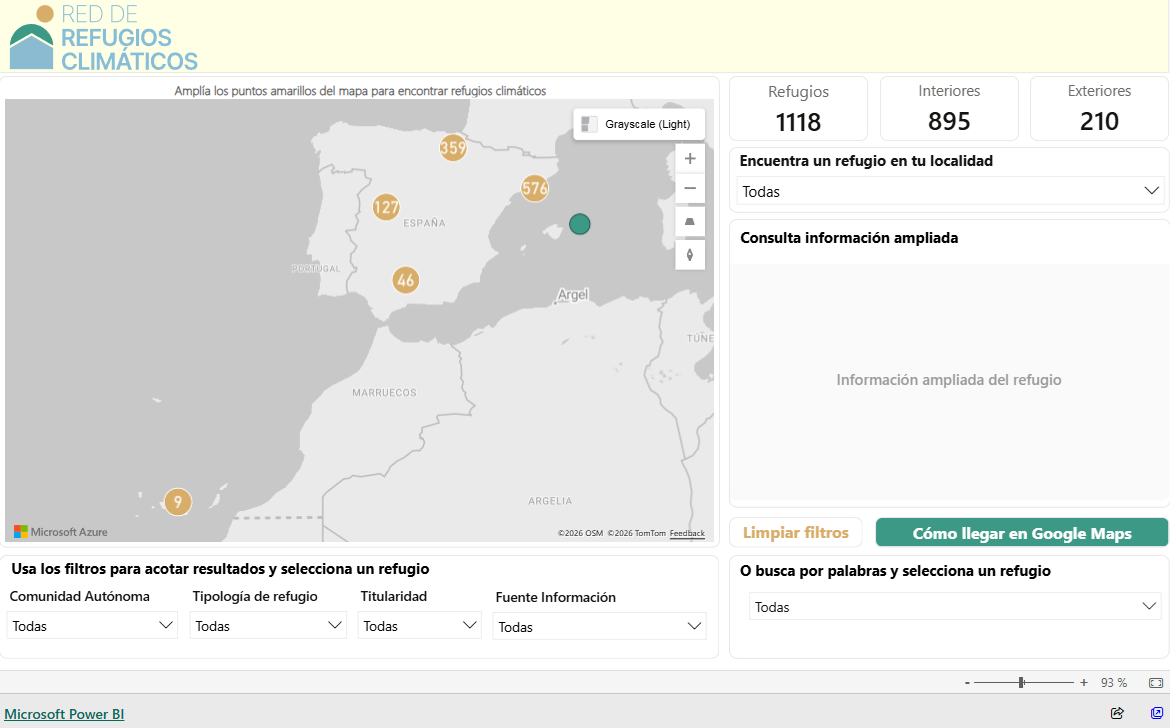This screenshot has width=1170, height=728.
Task: Zoom out the map with minus button
Action: click(690, 188)
